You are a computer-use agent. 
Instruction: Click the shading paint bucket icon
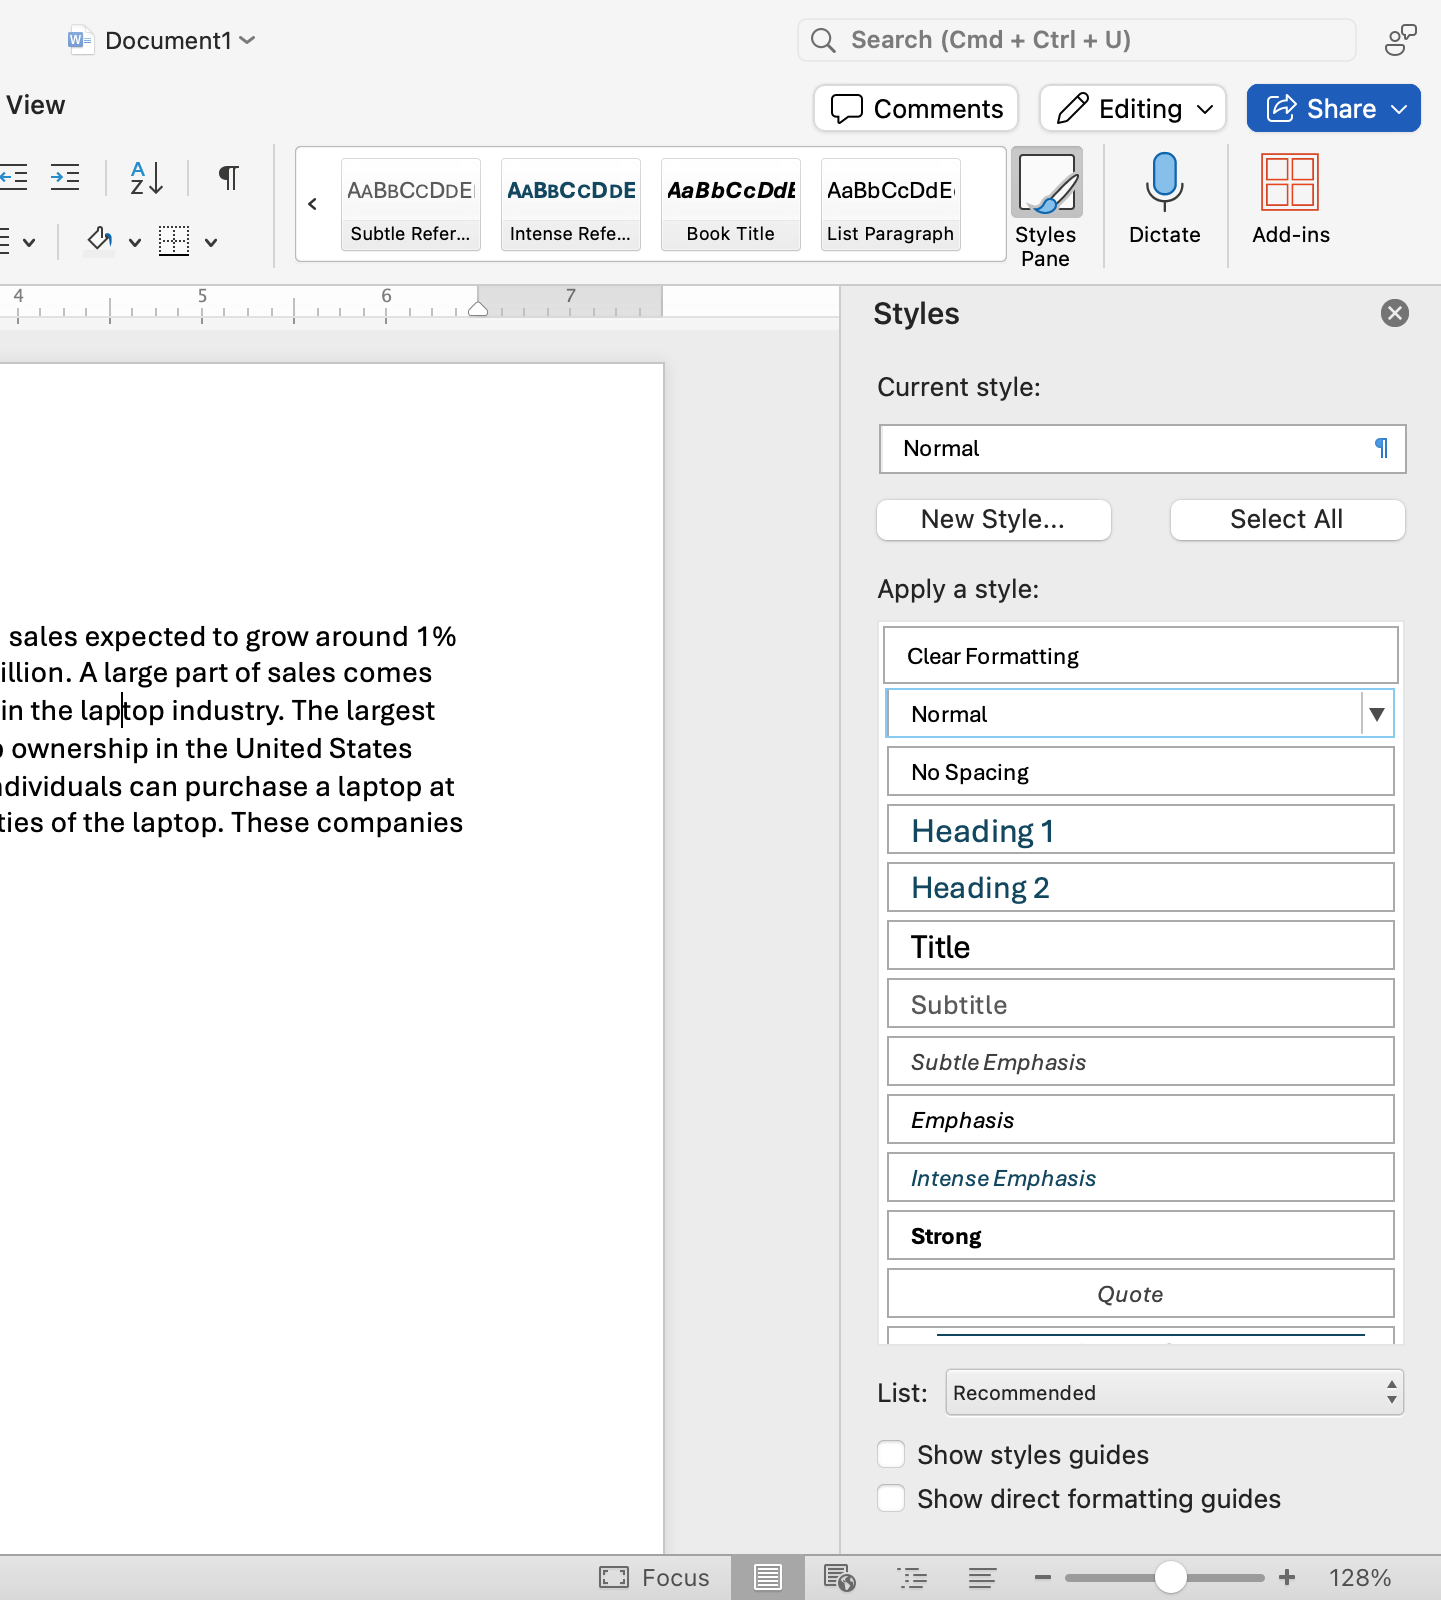point(100,240)
